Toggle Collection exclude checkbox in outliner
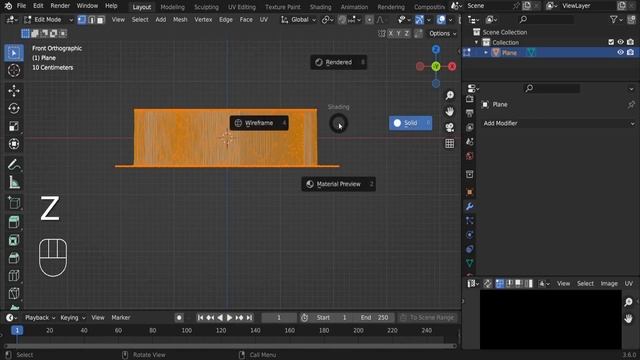 click(611, 42)
